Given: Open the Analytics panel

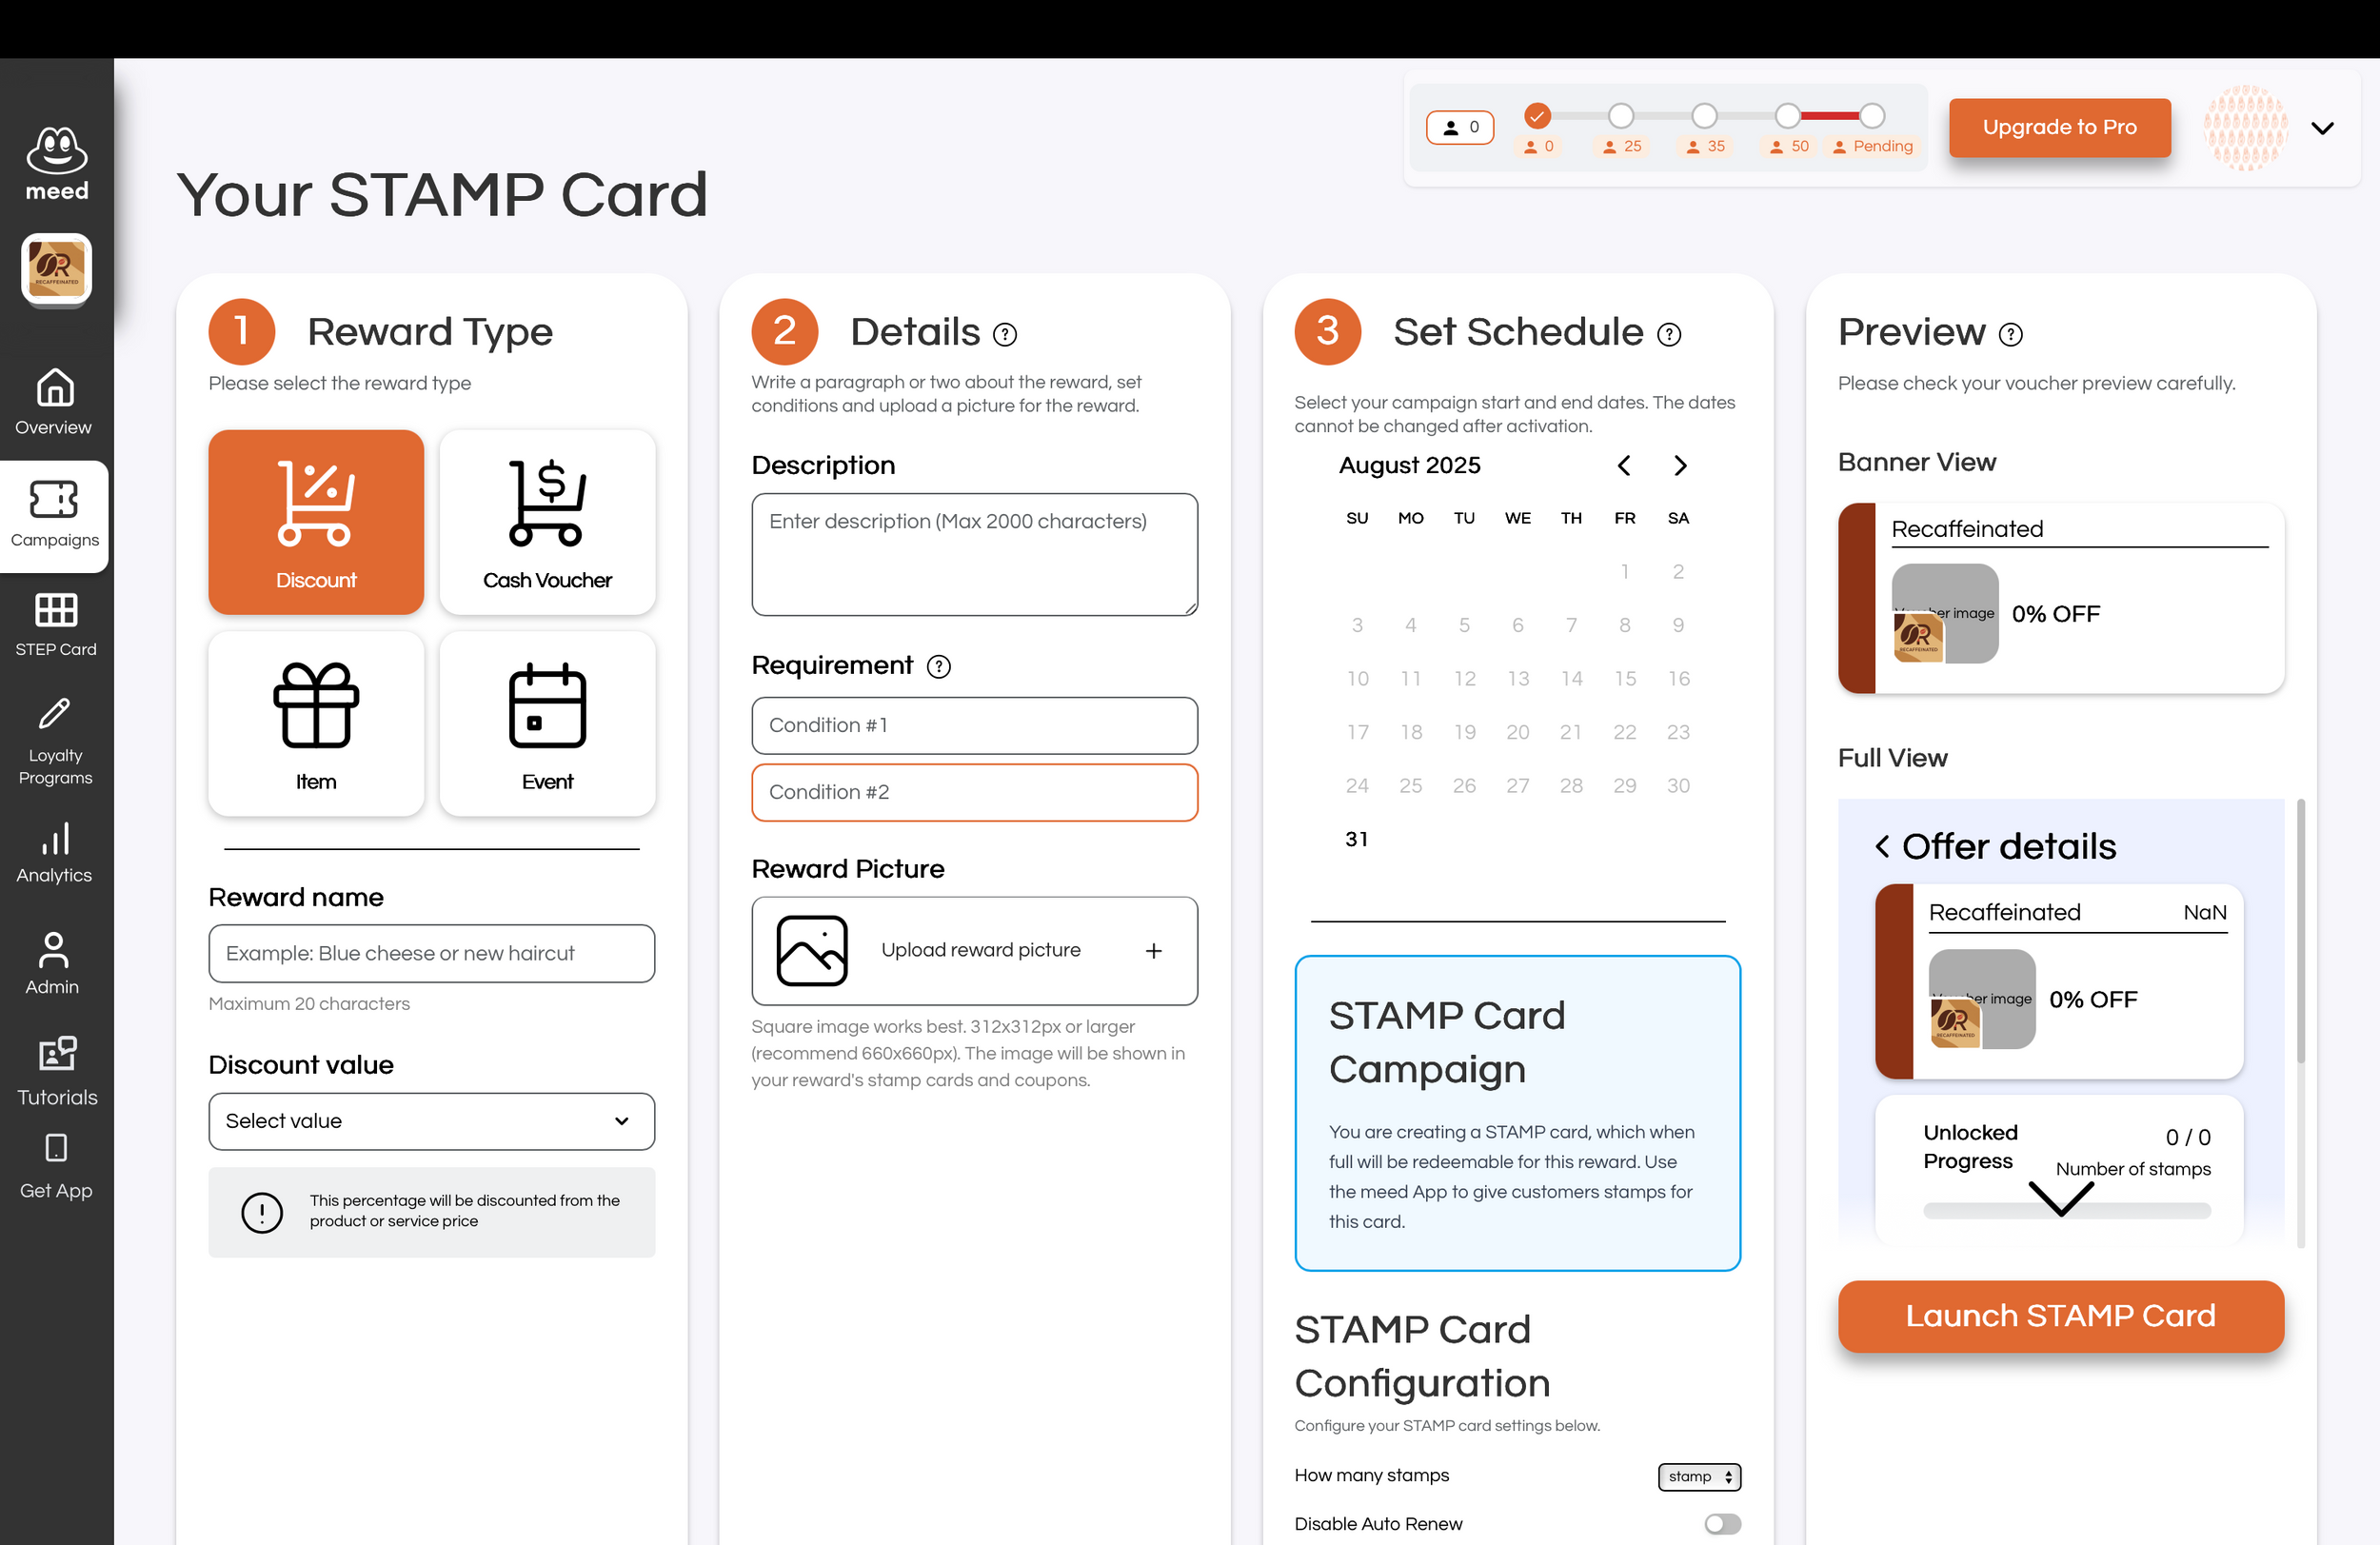Looking at the screenshot, I should [x=55, y=851].
